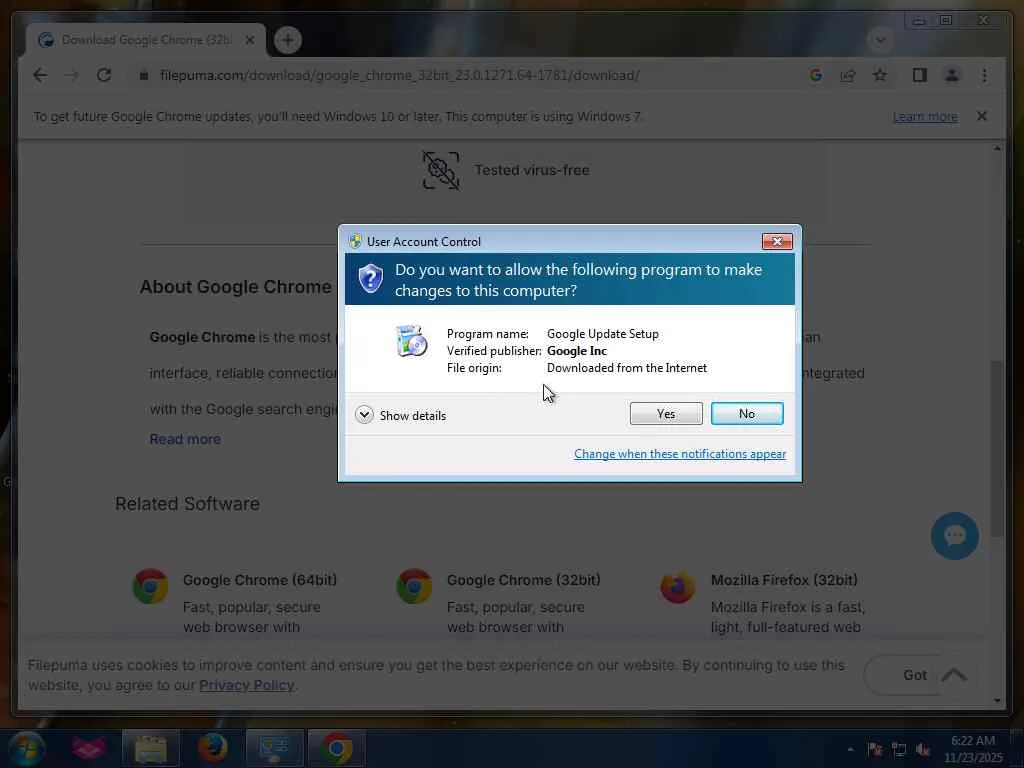Click the Google Chrome (64bit) logo icon
The width and height of the screenshot is (1024, 768).
[150, 586]
